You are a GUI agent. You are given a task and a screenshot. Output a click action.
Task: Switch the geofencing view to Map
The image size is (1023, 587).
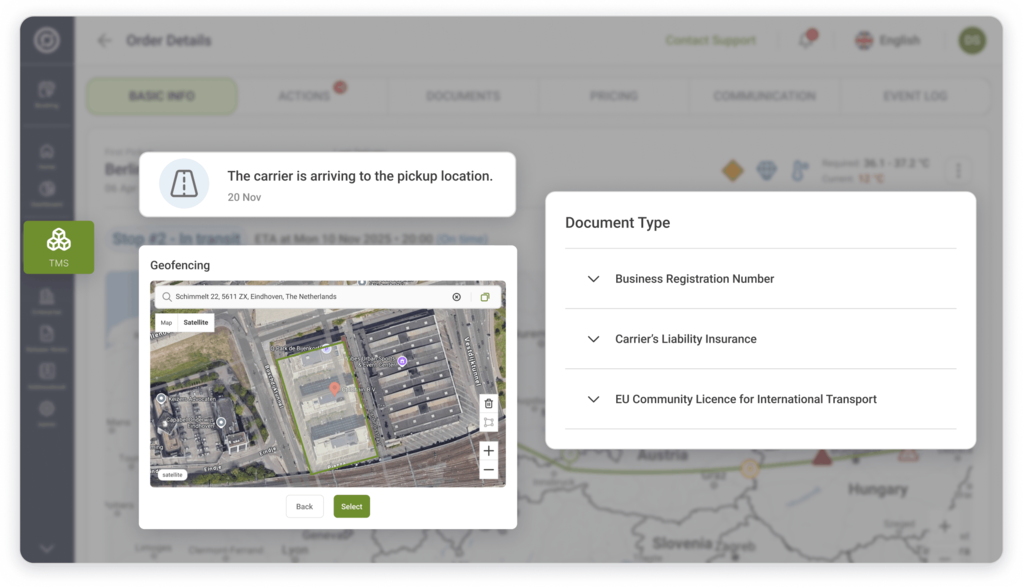coord(166,322)
